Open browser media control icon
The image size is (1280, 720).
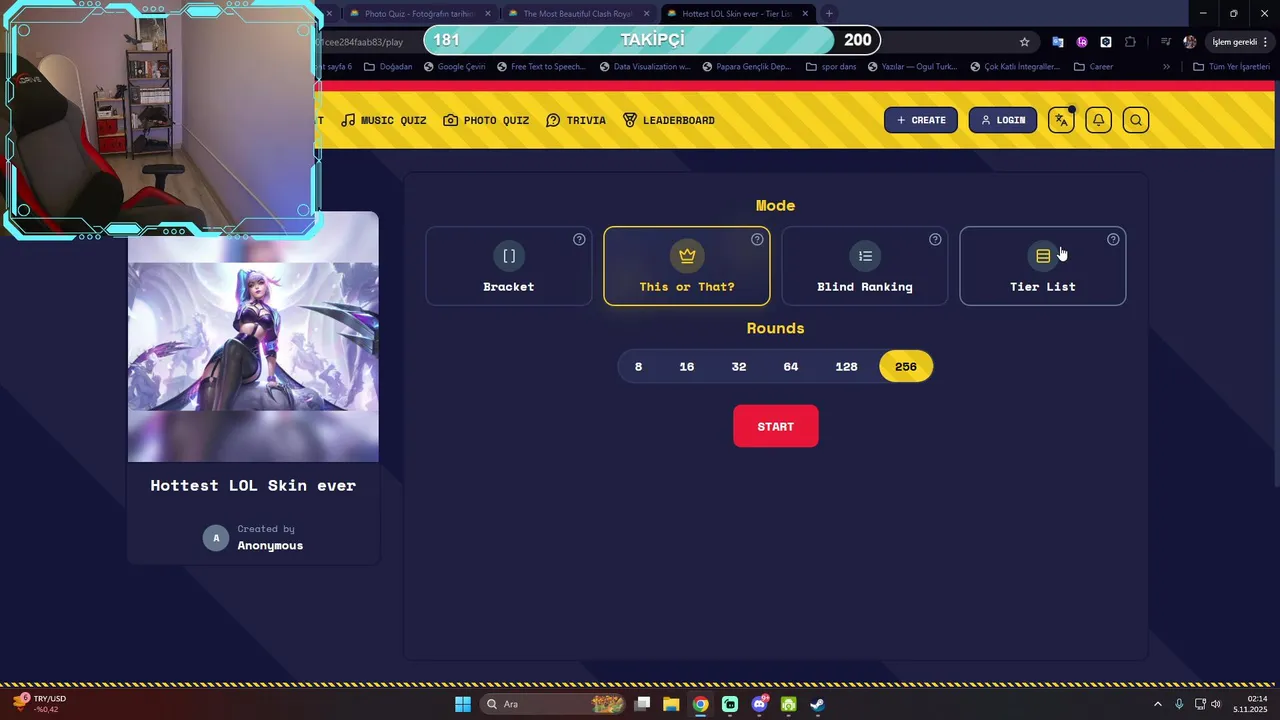[1166, 42]
